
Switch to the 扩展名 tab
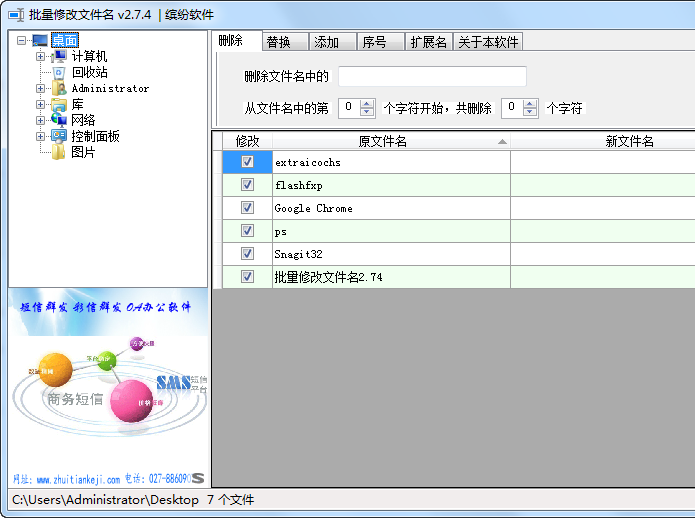click(429, 42)
